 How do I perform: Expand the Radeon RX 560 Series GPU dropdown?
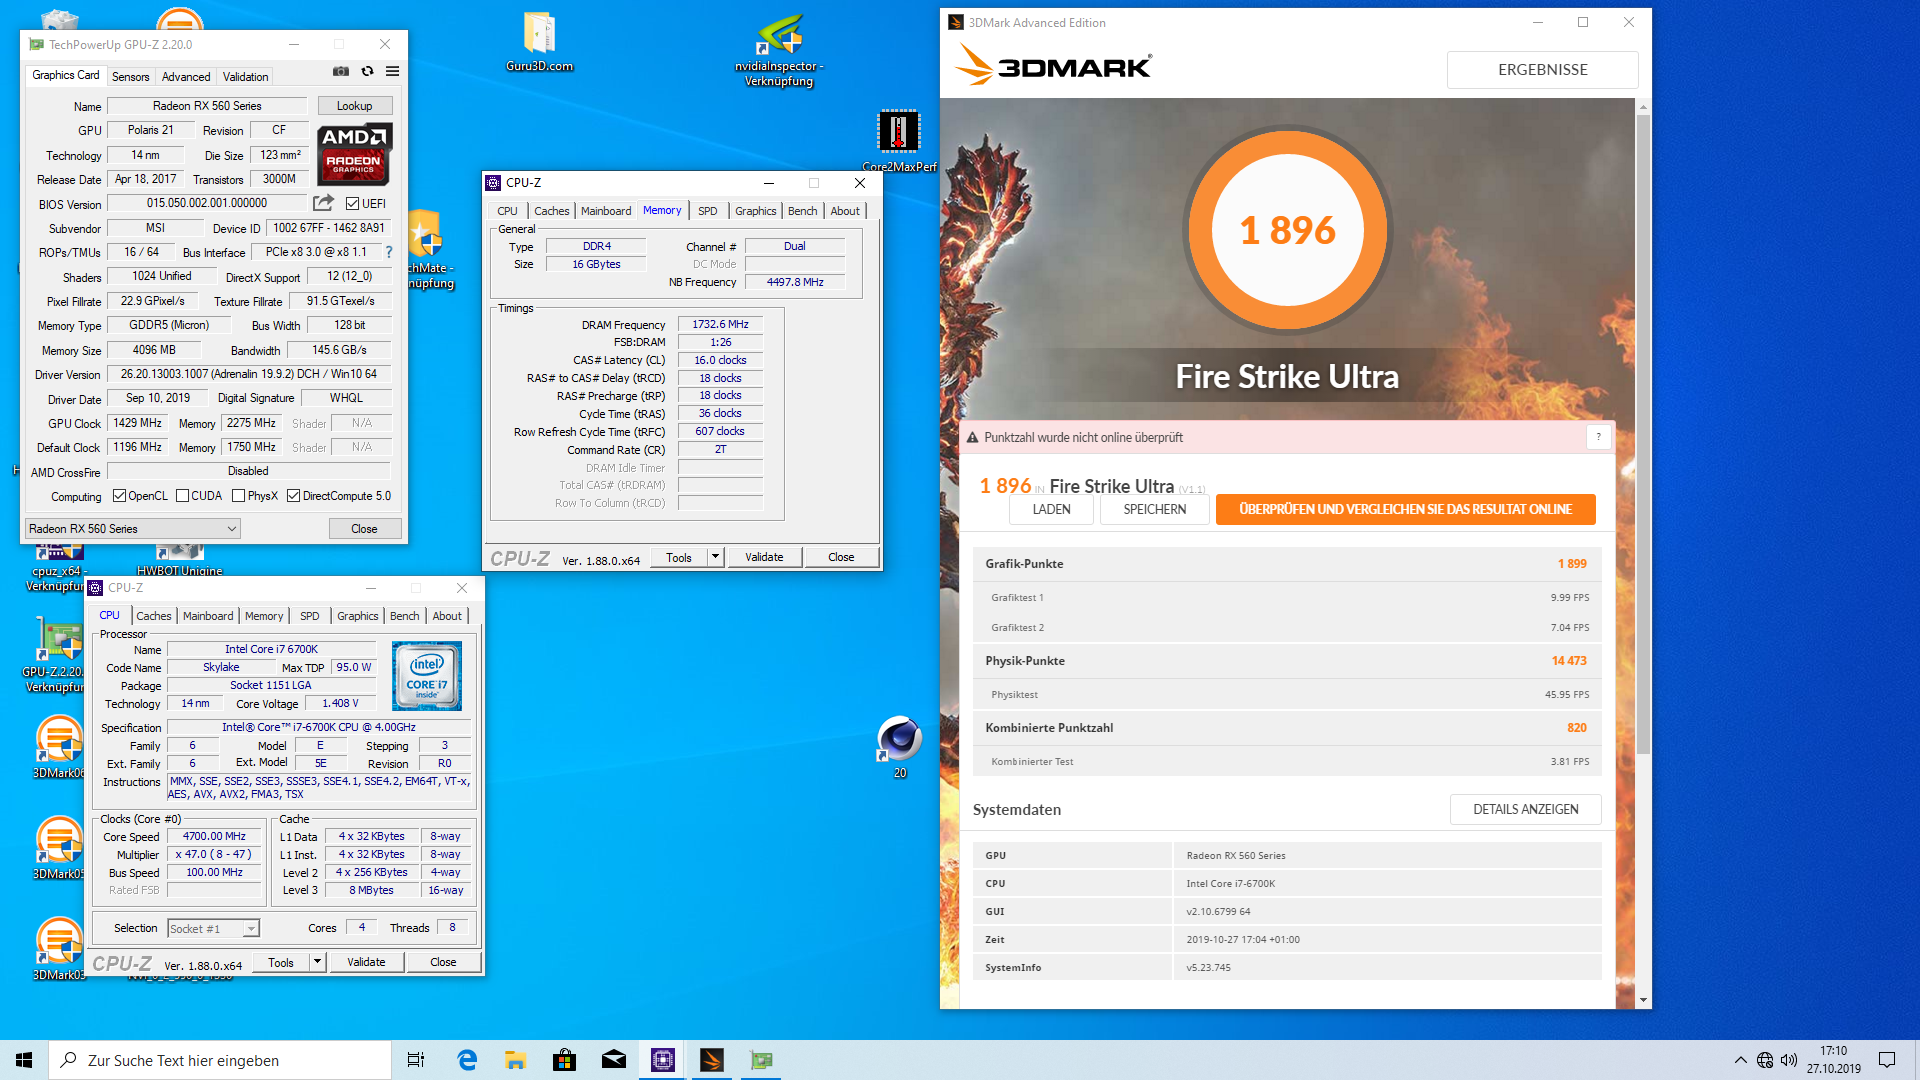[x=132, y=529]
